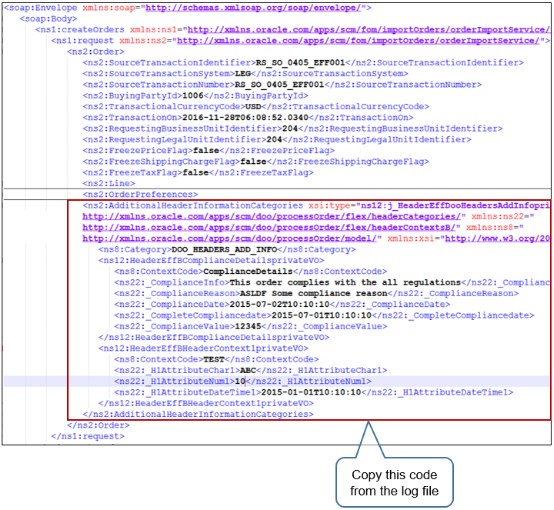The image size is (554, 510).
Task: Click closing HeaderEffBComplianceDetailsprivateVO tag
Action: [214, 337]
